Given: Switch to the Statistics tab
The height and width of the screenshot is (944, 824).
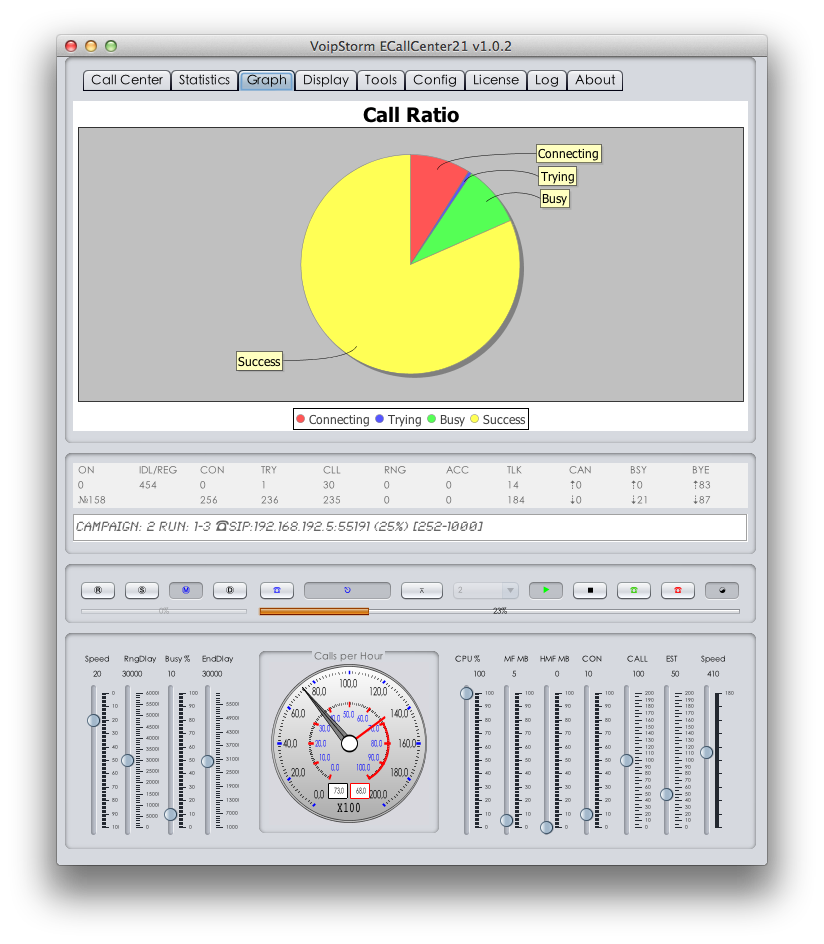Looking at the screenshot, I should (204, 80).
